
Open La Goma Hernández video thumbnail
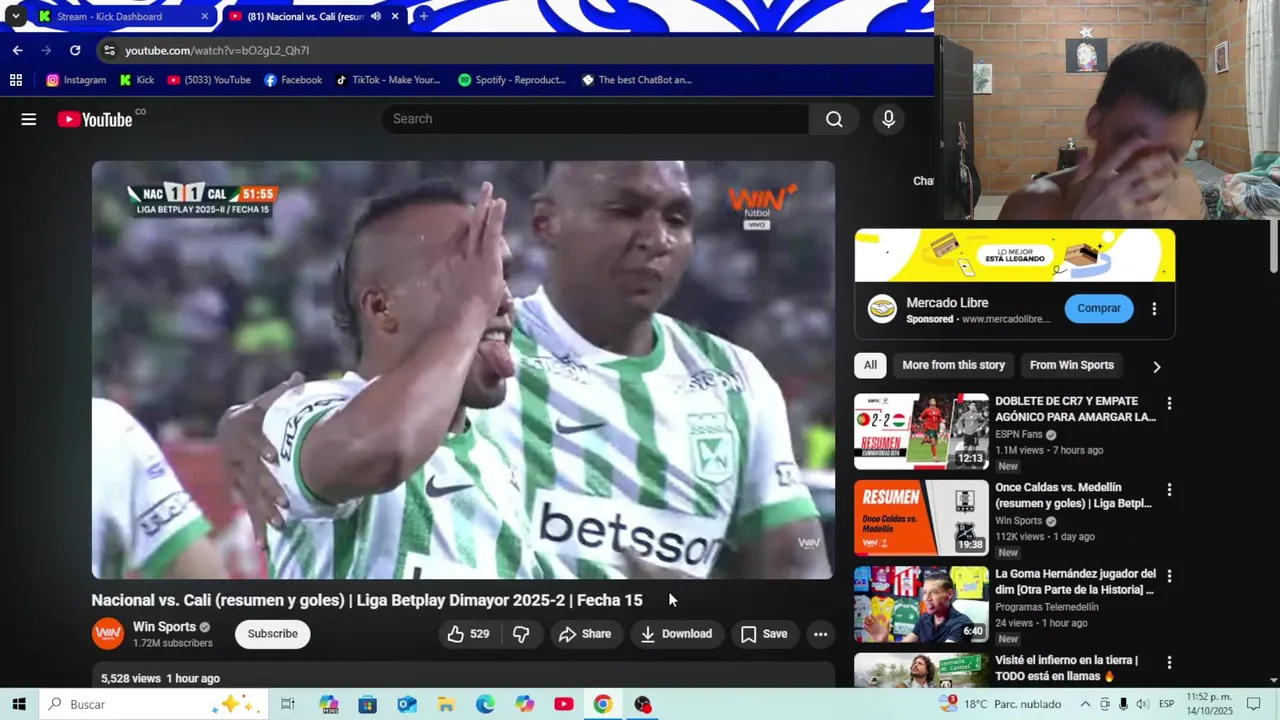921,605
